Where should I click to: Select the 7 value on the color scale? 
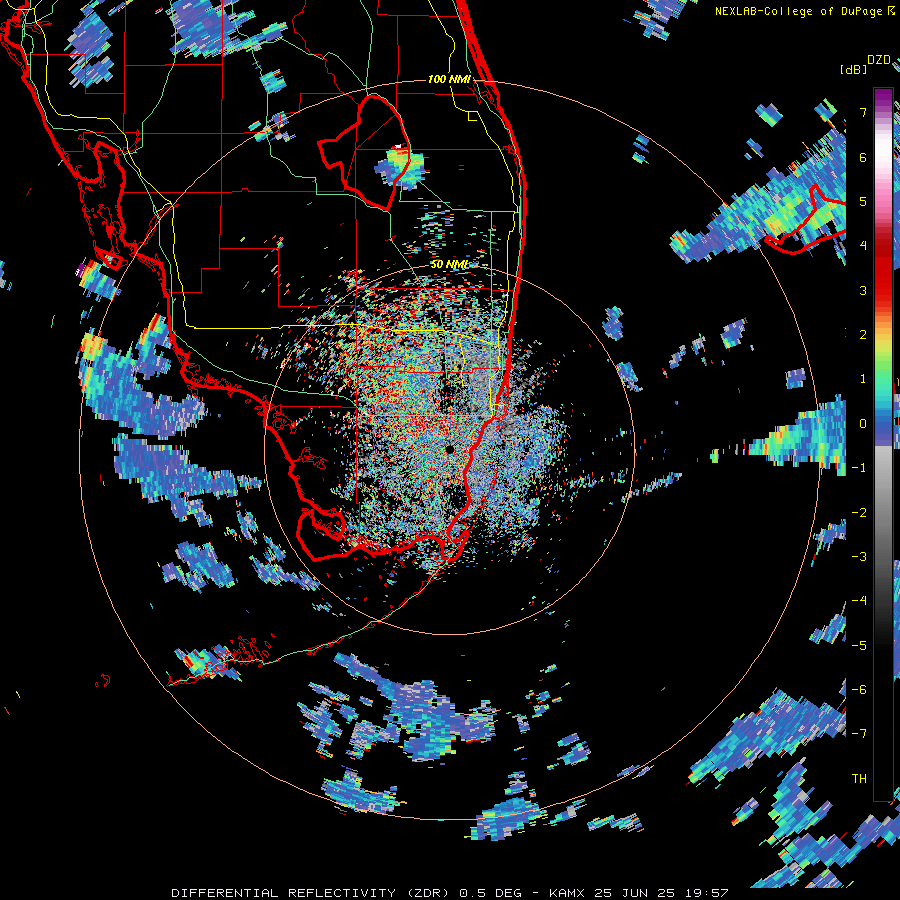tap(863, 112)
